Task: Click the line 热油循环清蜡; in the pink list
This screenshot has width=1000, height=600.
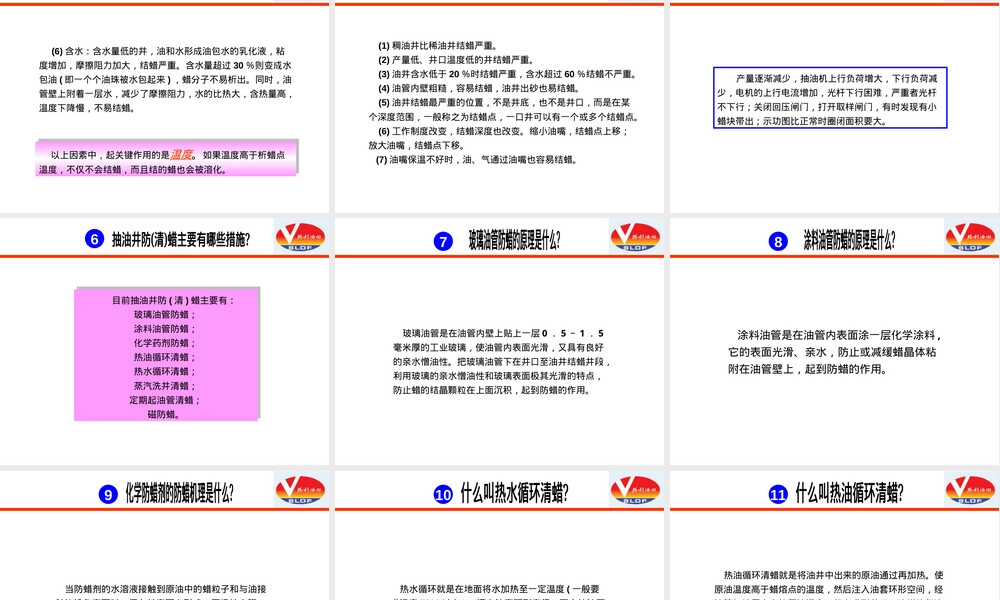Action: pos(165,357)
